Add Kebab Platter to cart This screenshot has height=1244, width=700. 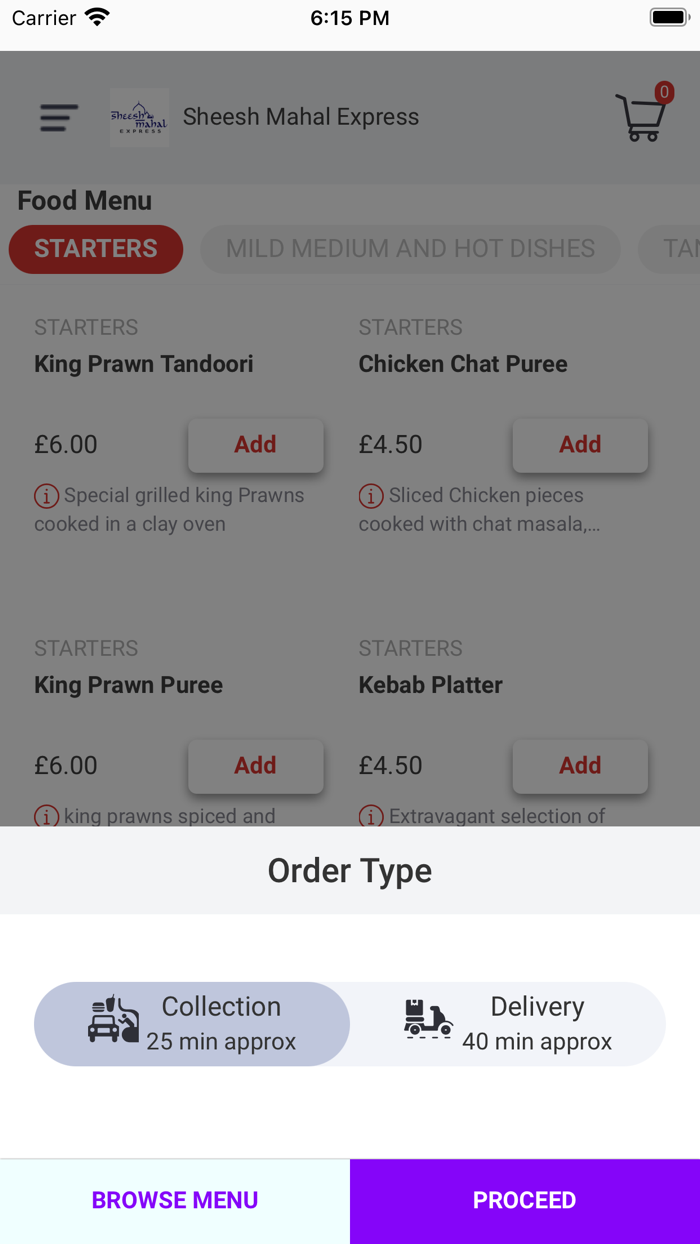[580, 766]
